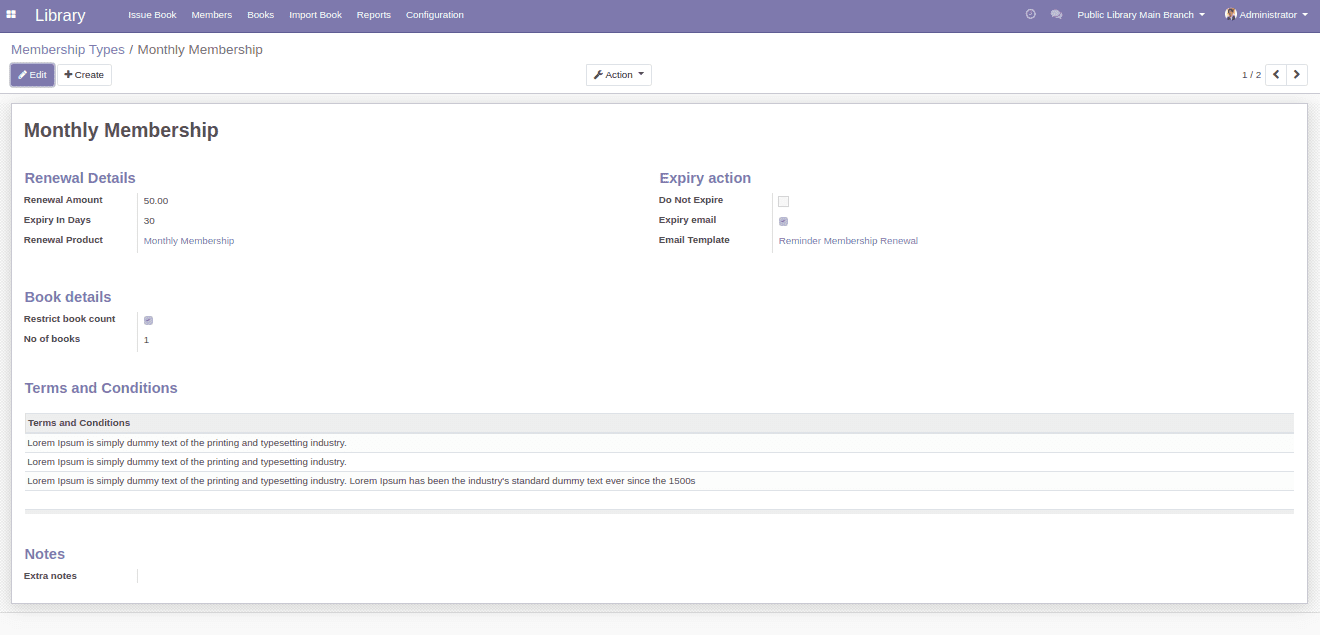This screenshot has width=1320, height=635.
Task: Click the Expiry action section heading
Action: tap(705, 178)
